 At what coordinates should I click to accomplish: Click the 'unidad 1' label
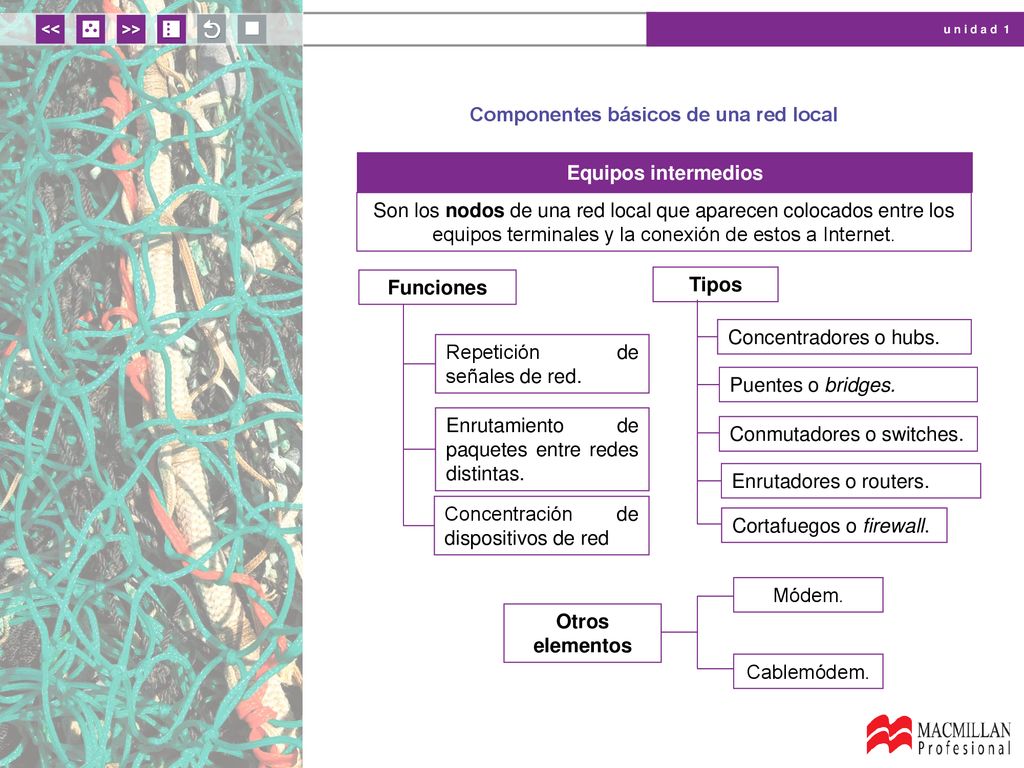[x=976, y=29]
